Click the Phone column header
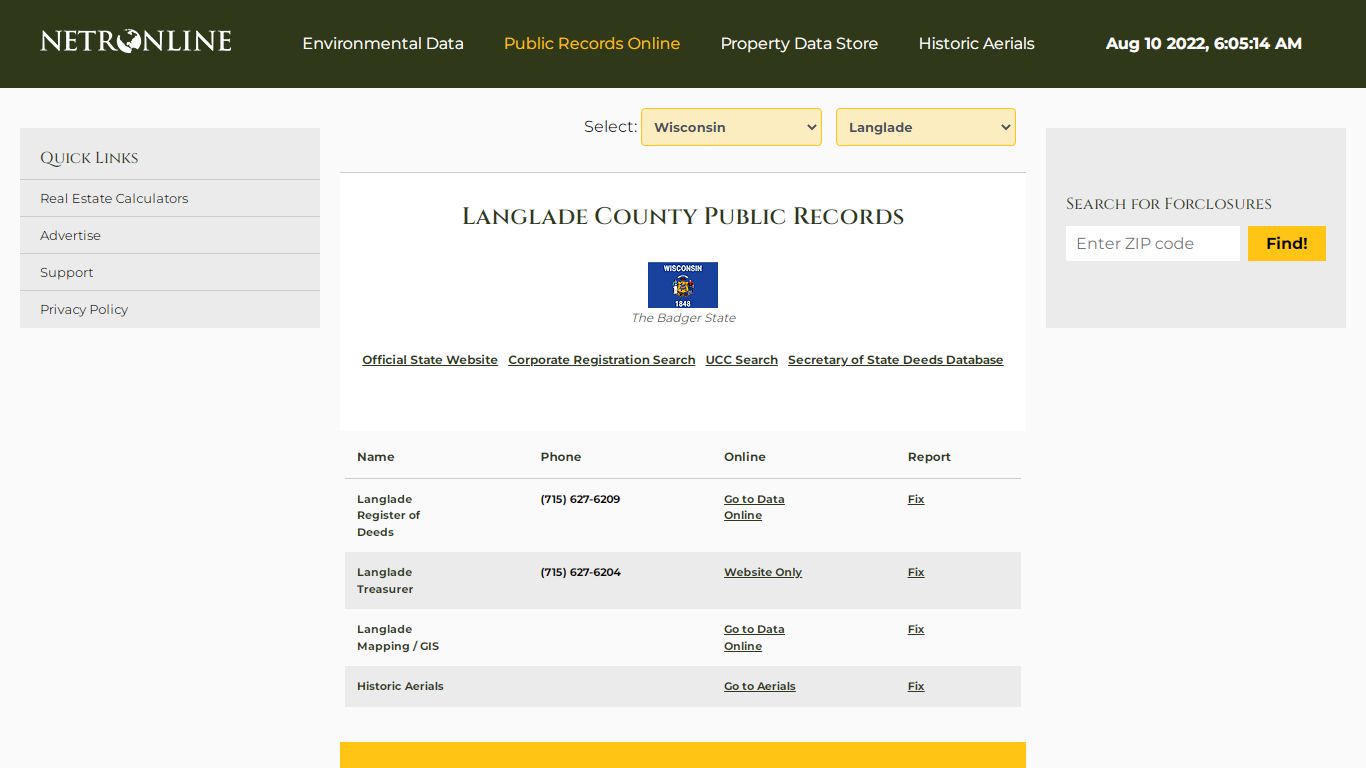Viewport: 1366px width, 768px height. 561,456
